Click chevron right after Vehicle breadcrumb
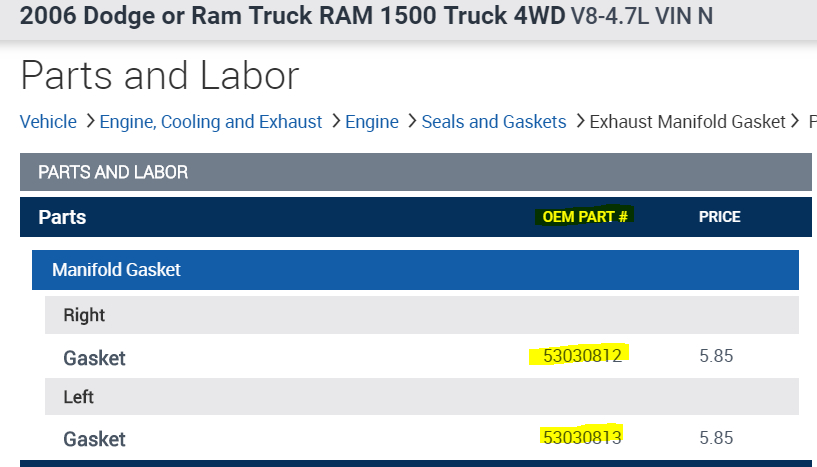 (x=90, y=122)
